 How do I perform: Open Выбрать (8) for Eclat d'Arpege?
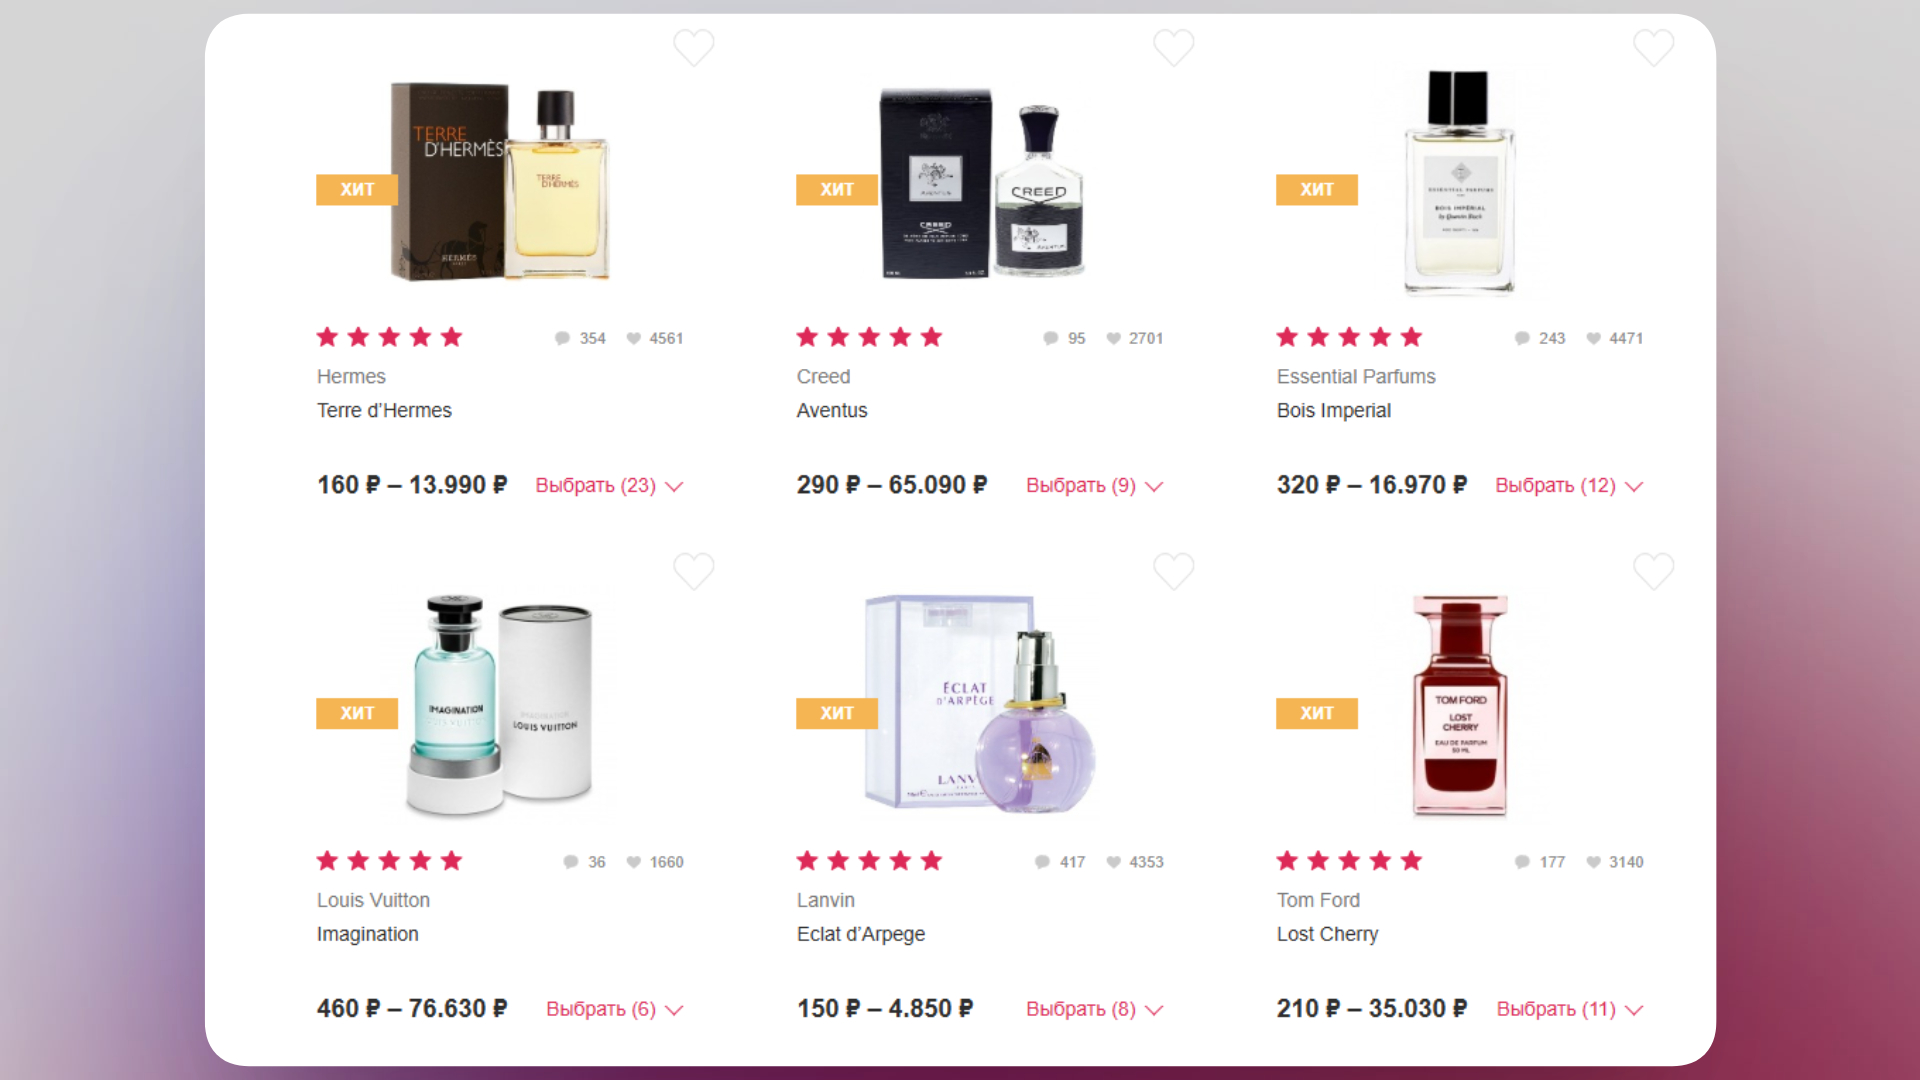click(x=1095, y=1009)
